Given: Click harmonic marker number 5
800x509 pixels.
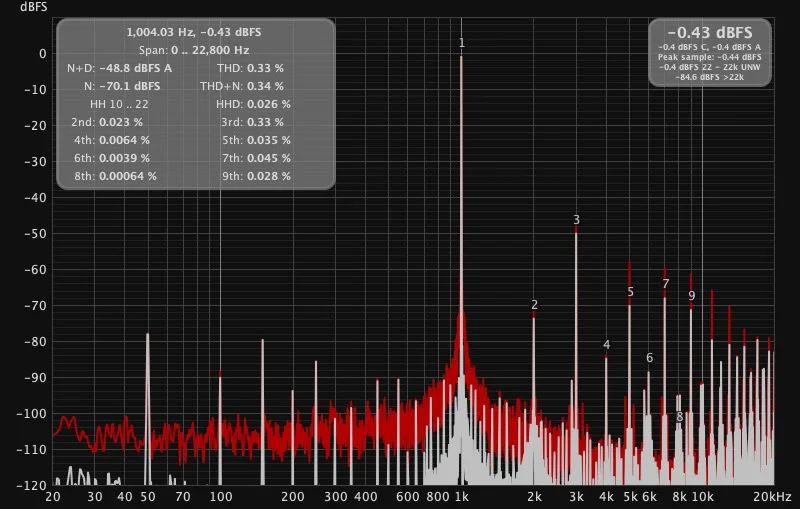Looking at the screenshot, I should [x=630, y=293].
